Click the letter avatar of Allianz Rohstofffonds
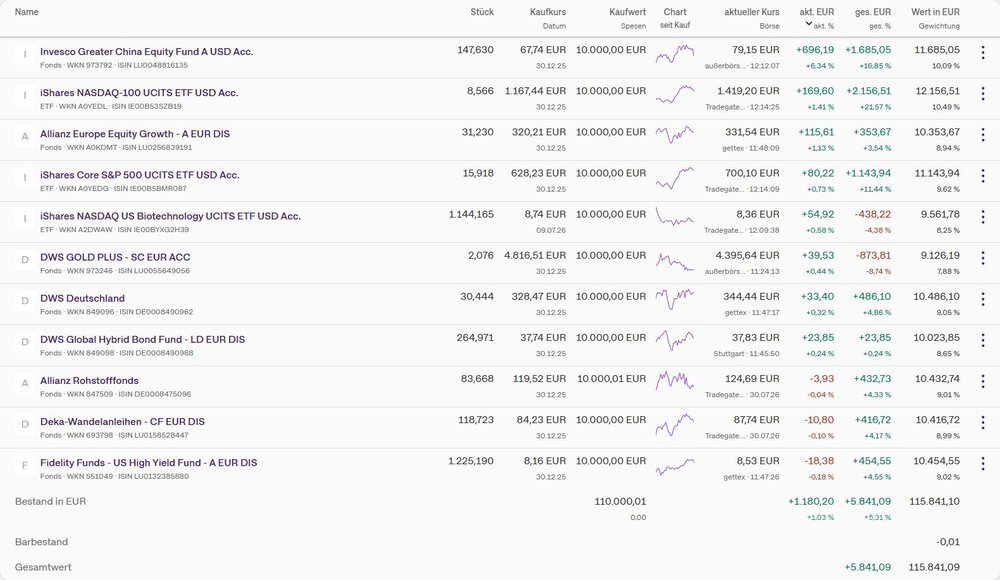1000x580 pixels. pos(25,383)
